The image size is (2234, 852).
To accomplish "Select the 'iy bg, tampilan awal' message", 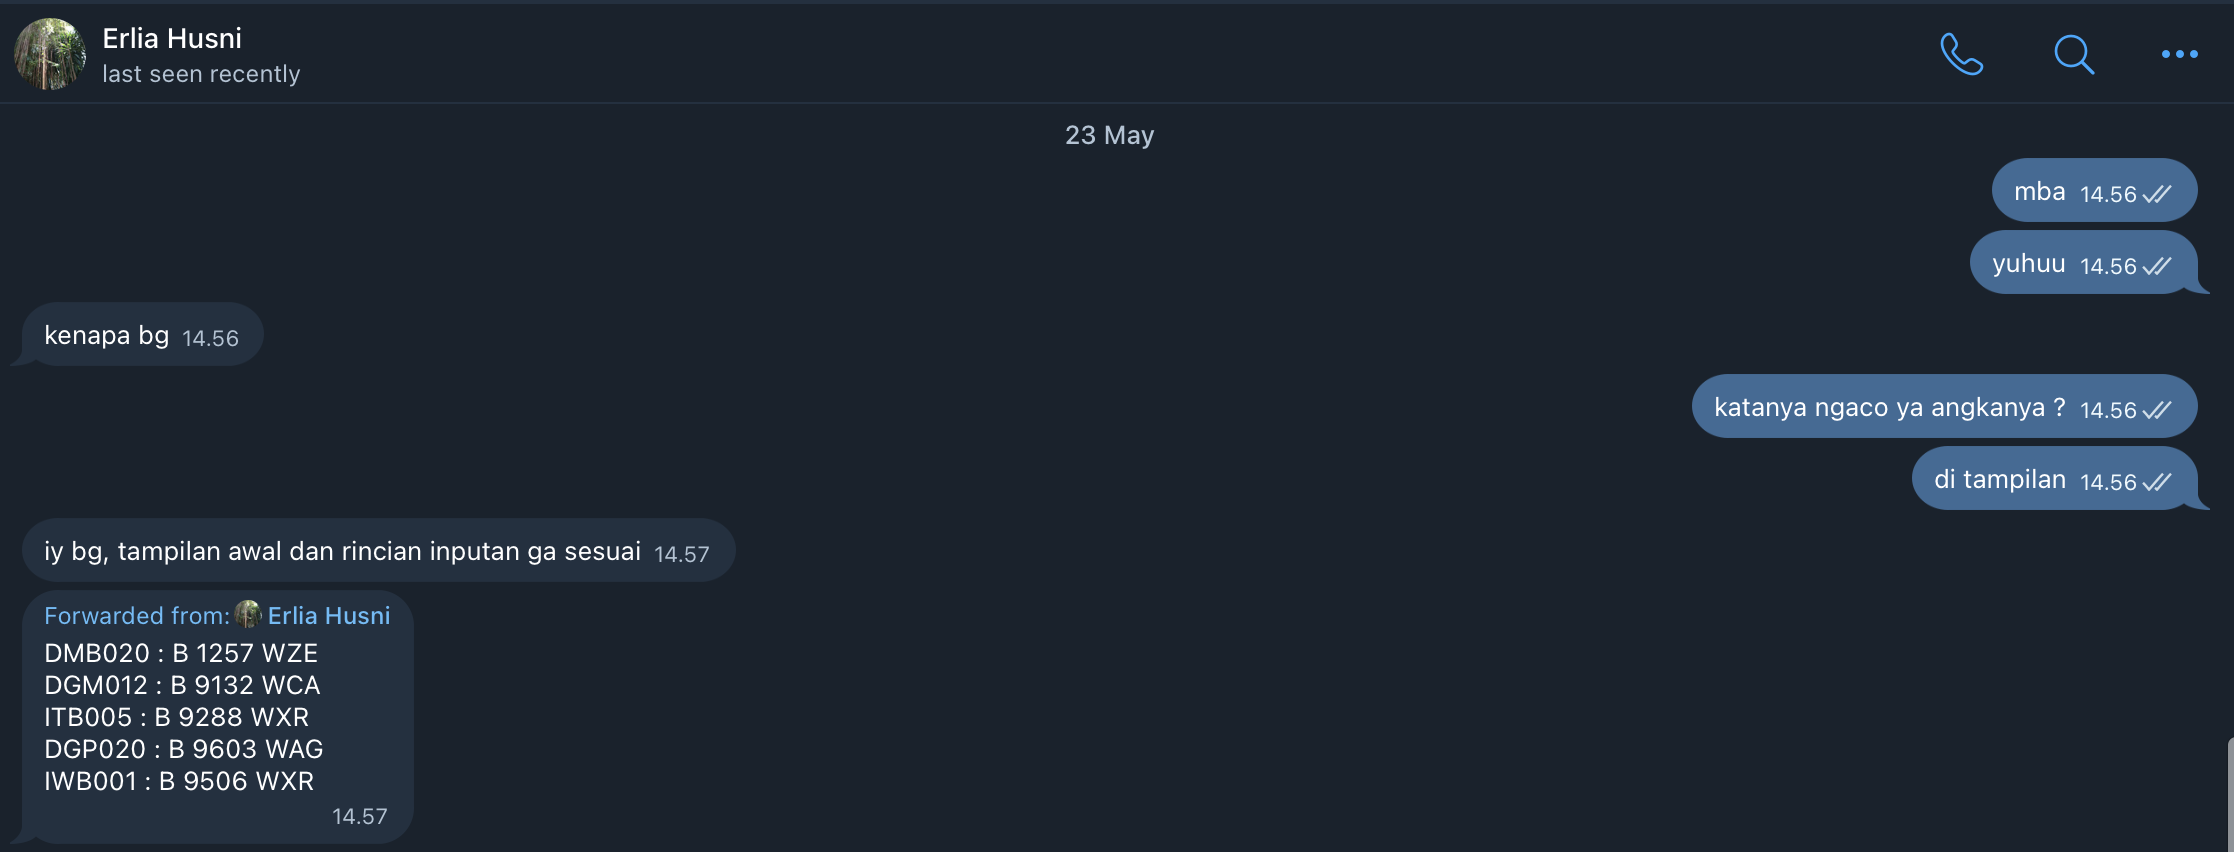I will 378,550.
